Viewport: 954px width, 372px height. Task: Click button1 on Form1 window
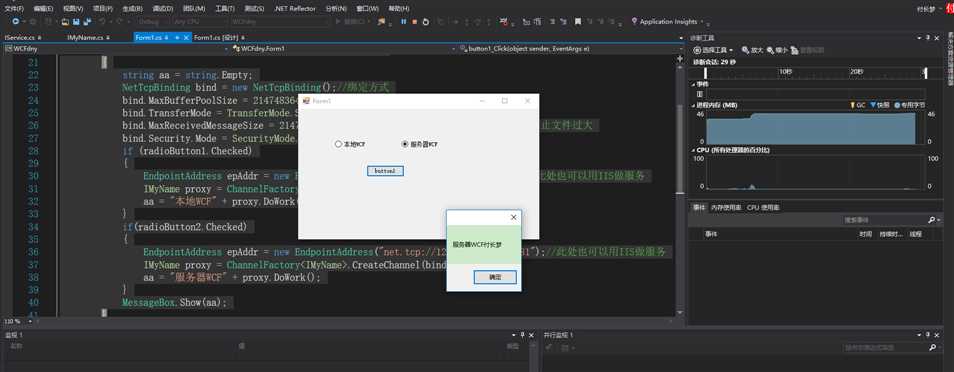[385, 171]
